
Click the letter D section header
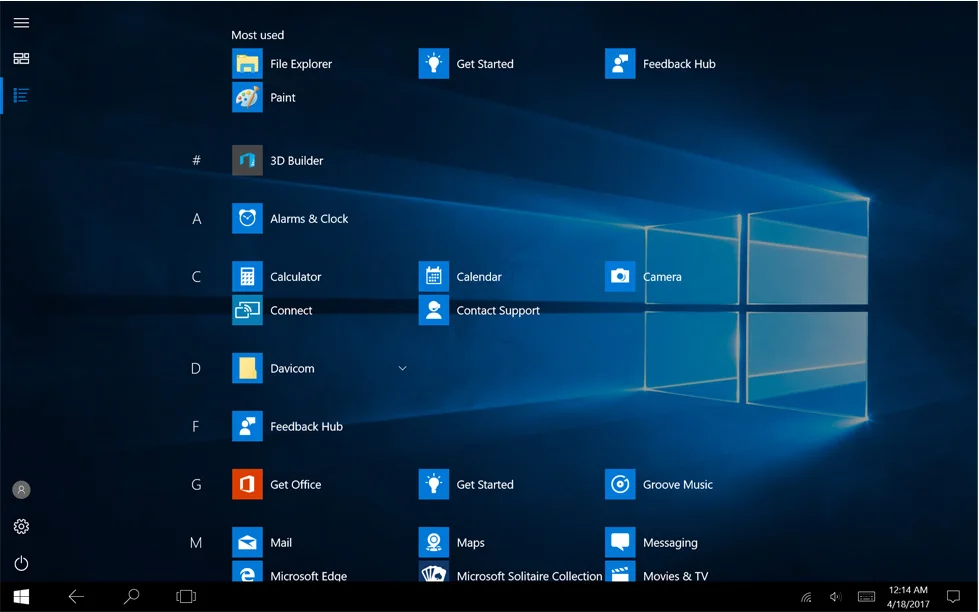pyautogui.click(x=196, y=368)
